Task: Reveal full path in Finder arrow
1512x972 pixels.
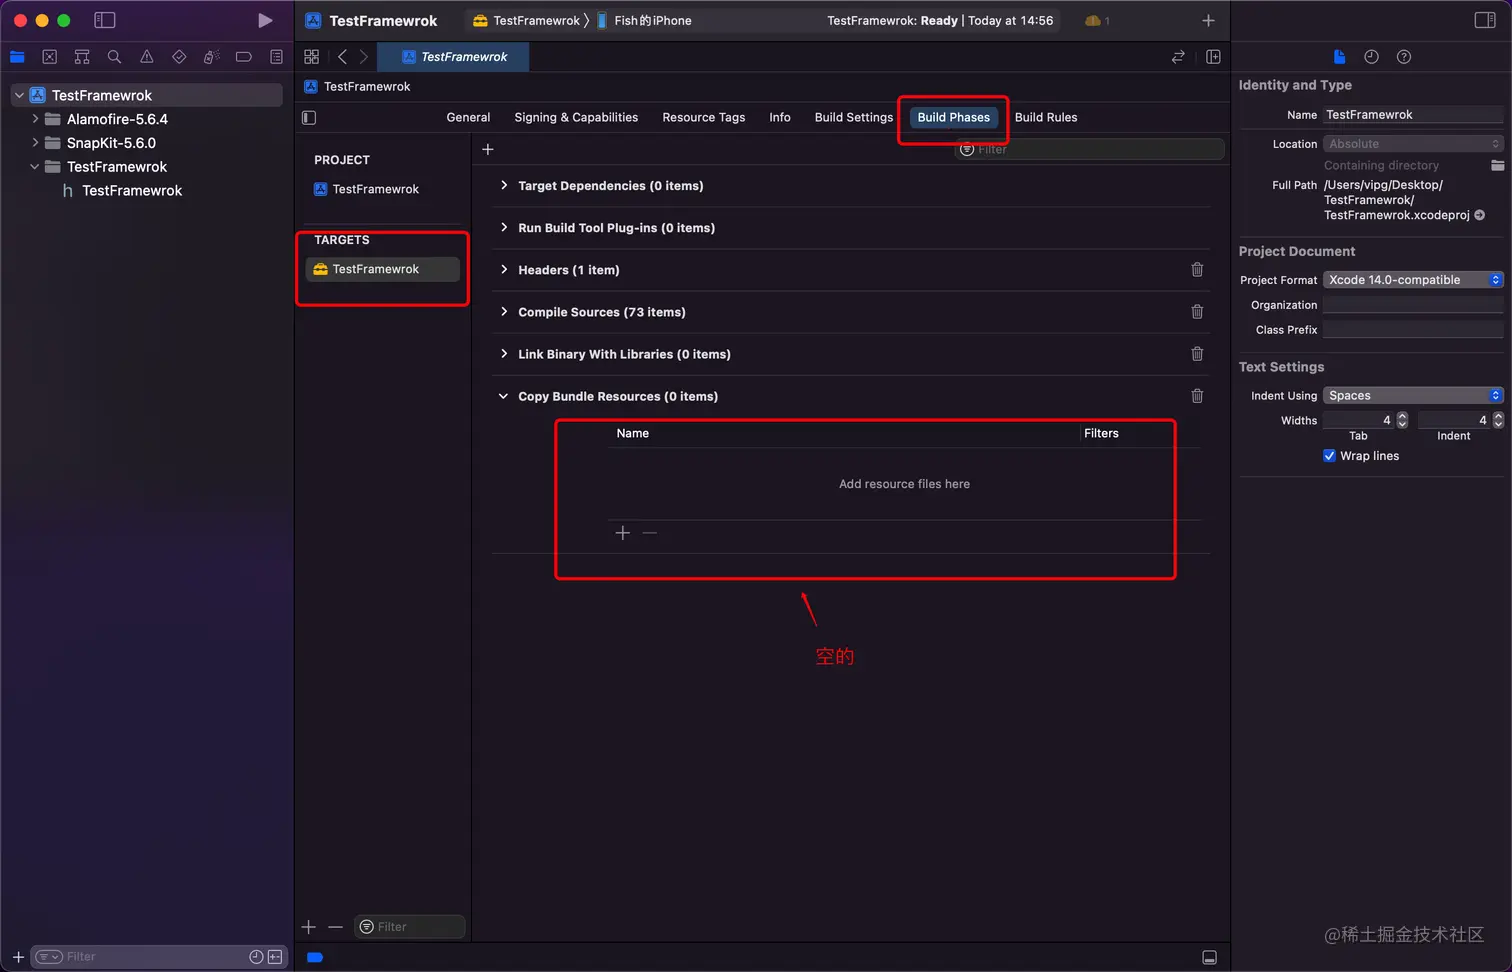Action: [1480, 215]
